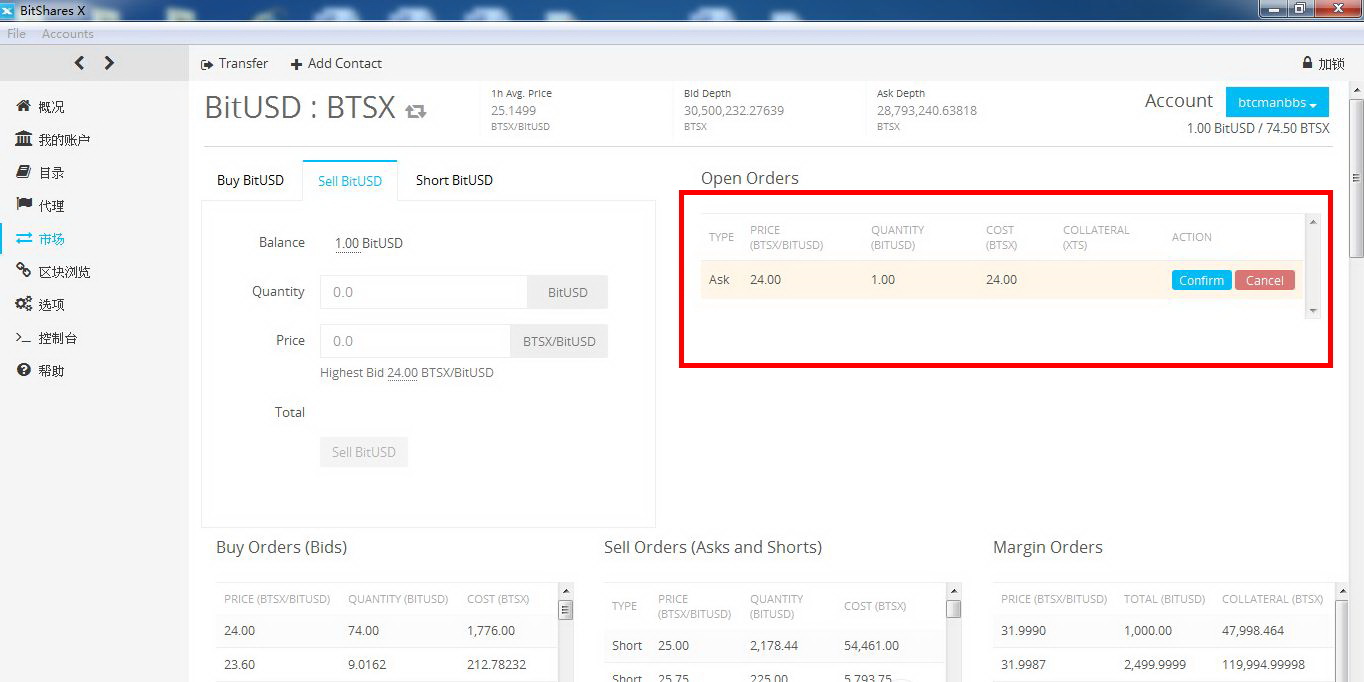Click the buy order row priced 23.60
1364x682 pixels.
pos(386,664)
